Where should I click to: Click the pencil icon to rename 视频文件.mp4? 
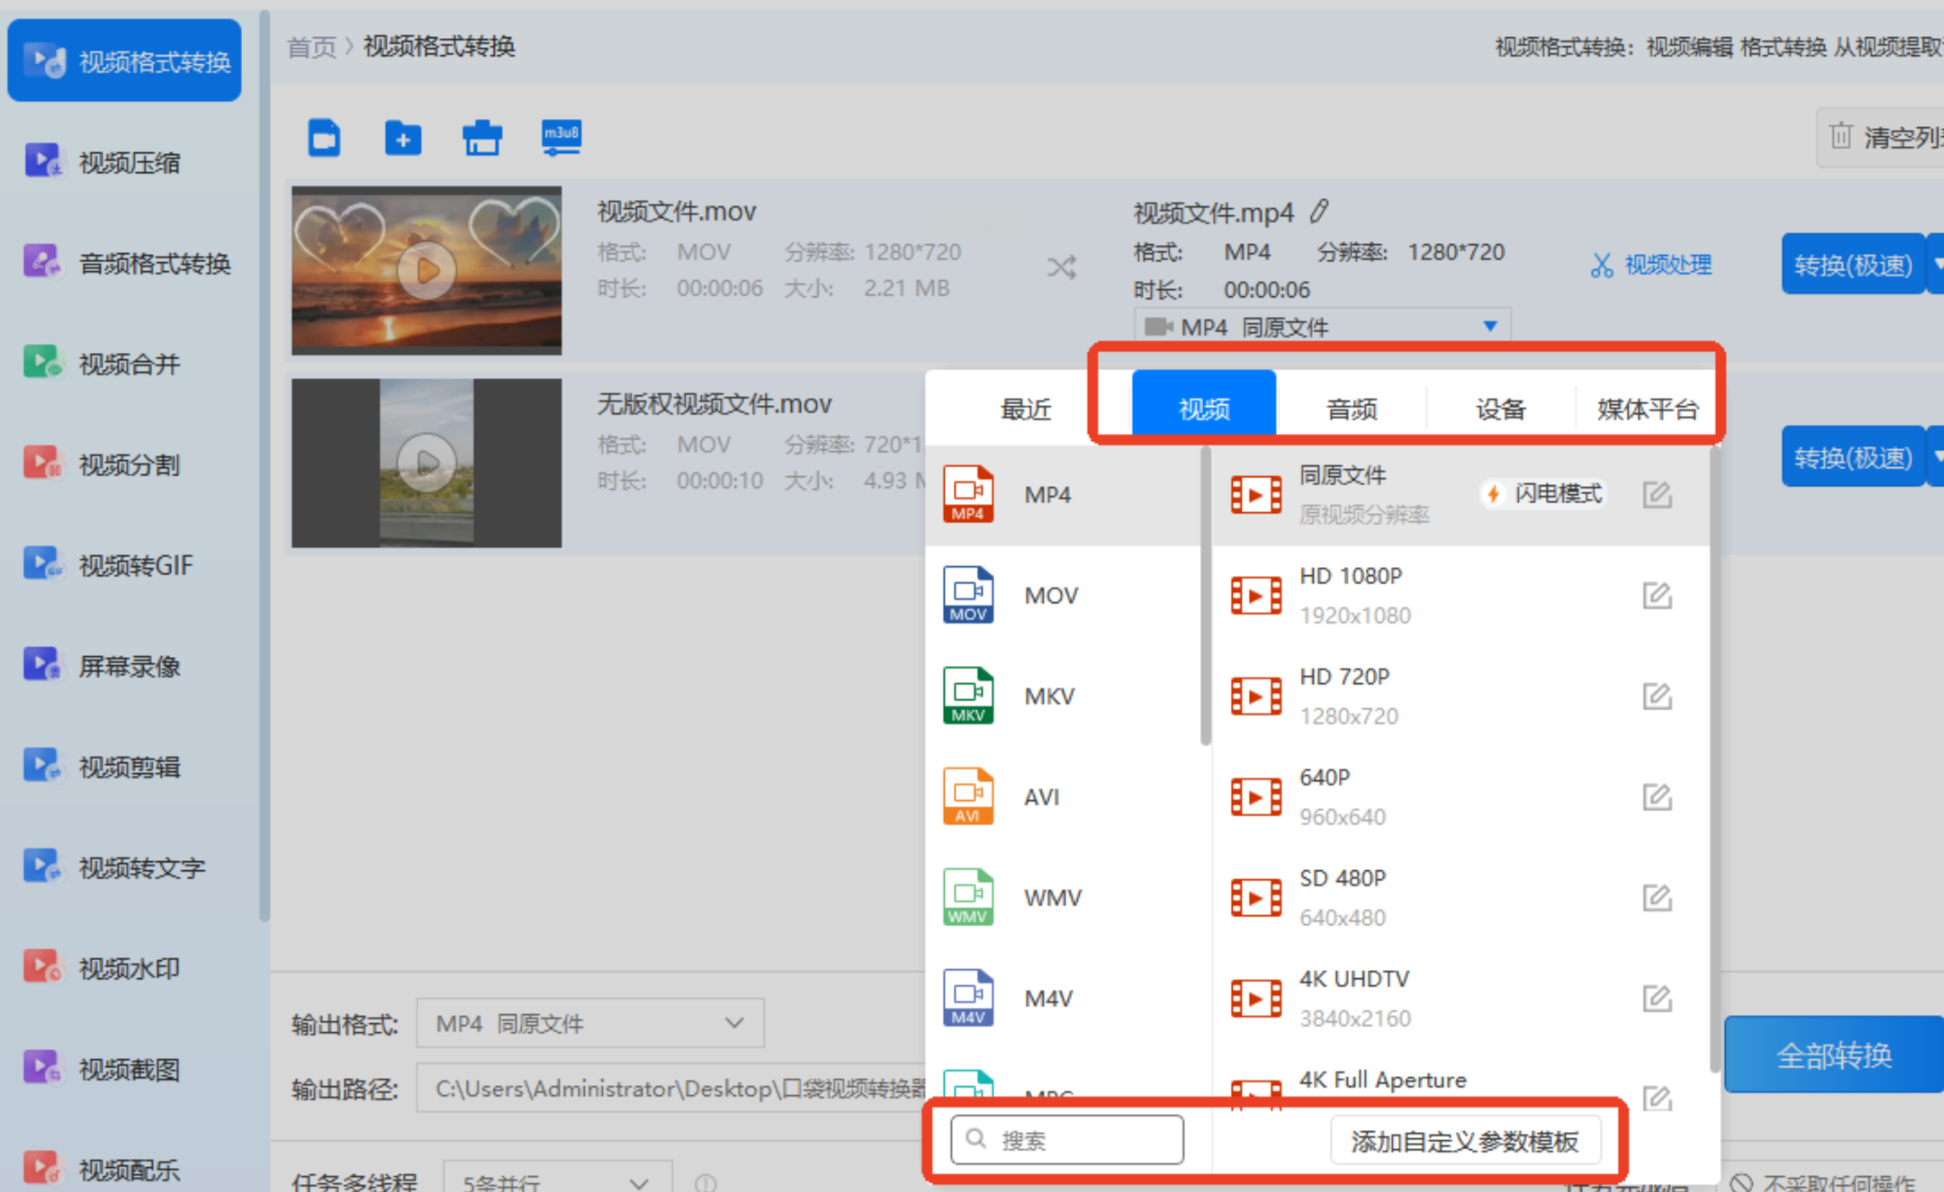[1319, 211]
